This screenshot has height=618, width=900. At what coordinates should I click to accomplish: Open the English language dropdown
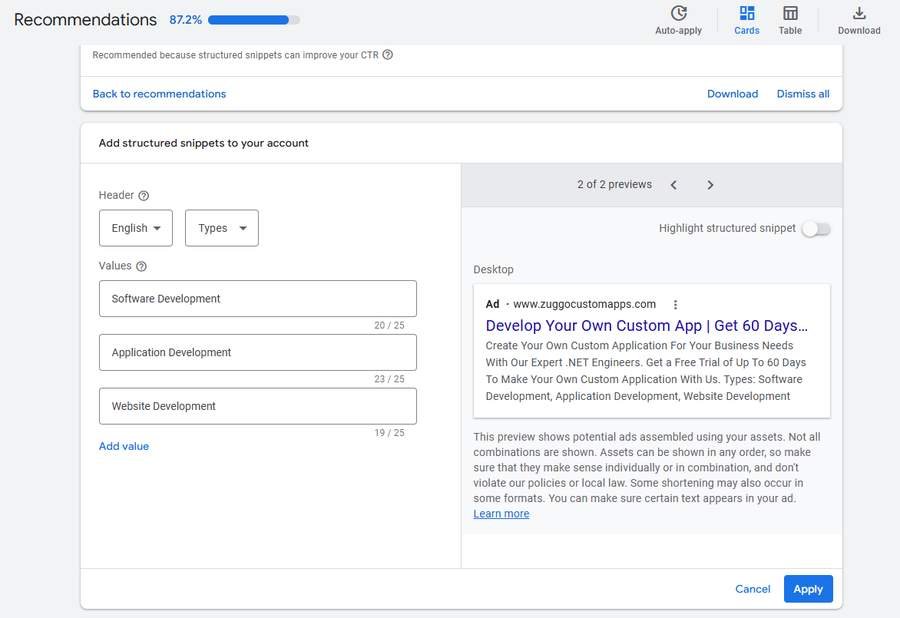coord(136,228)
